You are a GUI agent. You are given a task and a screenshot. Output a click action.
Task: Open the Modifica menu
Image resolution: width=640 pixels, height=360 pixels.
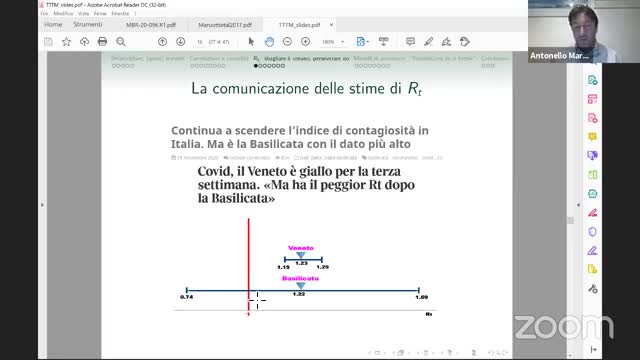pos(63,13)
